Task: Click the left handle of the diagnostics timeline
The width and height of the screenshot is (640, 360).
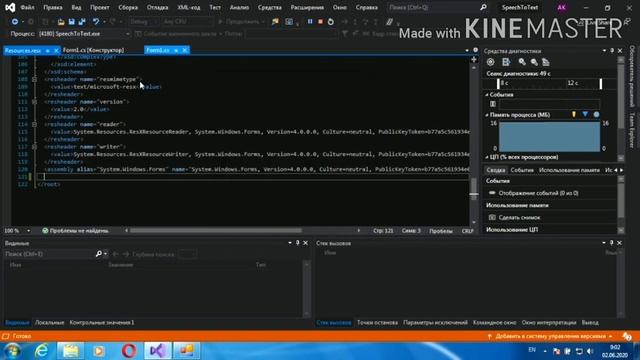Action: coord(498,84)
